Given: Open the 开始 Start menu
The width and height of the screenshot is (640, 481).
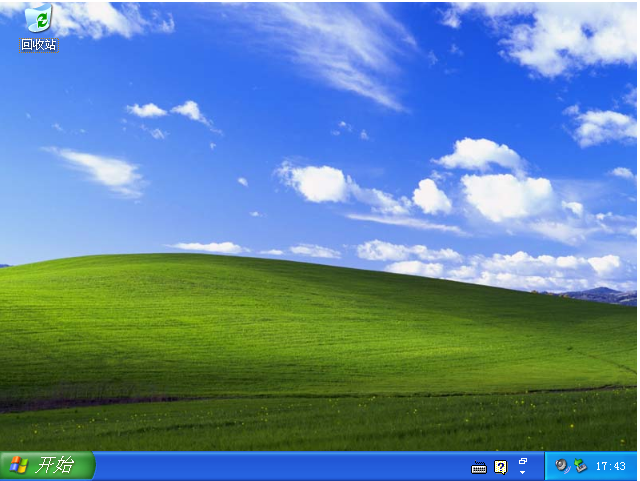Looking at the screenshot, I should (x=47, y=465).
